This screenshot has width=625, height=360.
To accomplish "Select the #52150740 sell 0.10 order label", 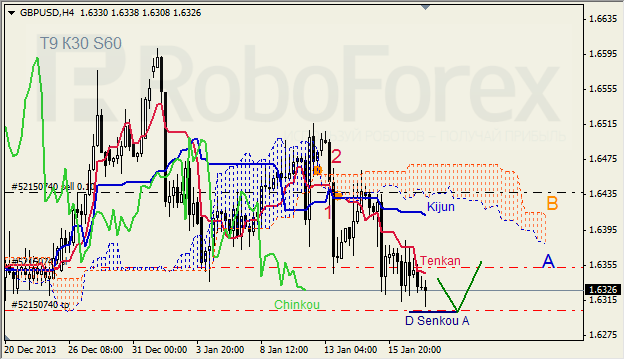I will click(53, 187).
